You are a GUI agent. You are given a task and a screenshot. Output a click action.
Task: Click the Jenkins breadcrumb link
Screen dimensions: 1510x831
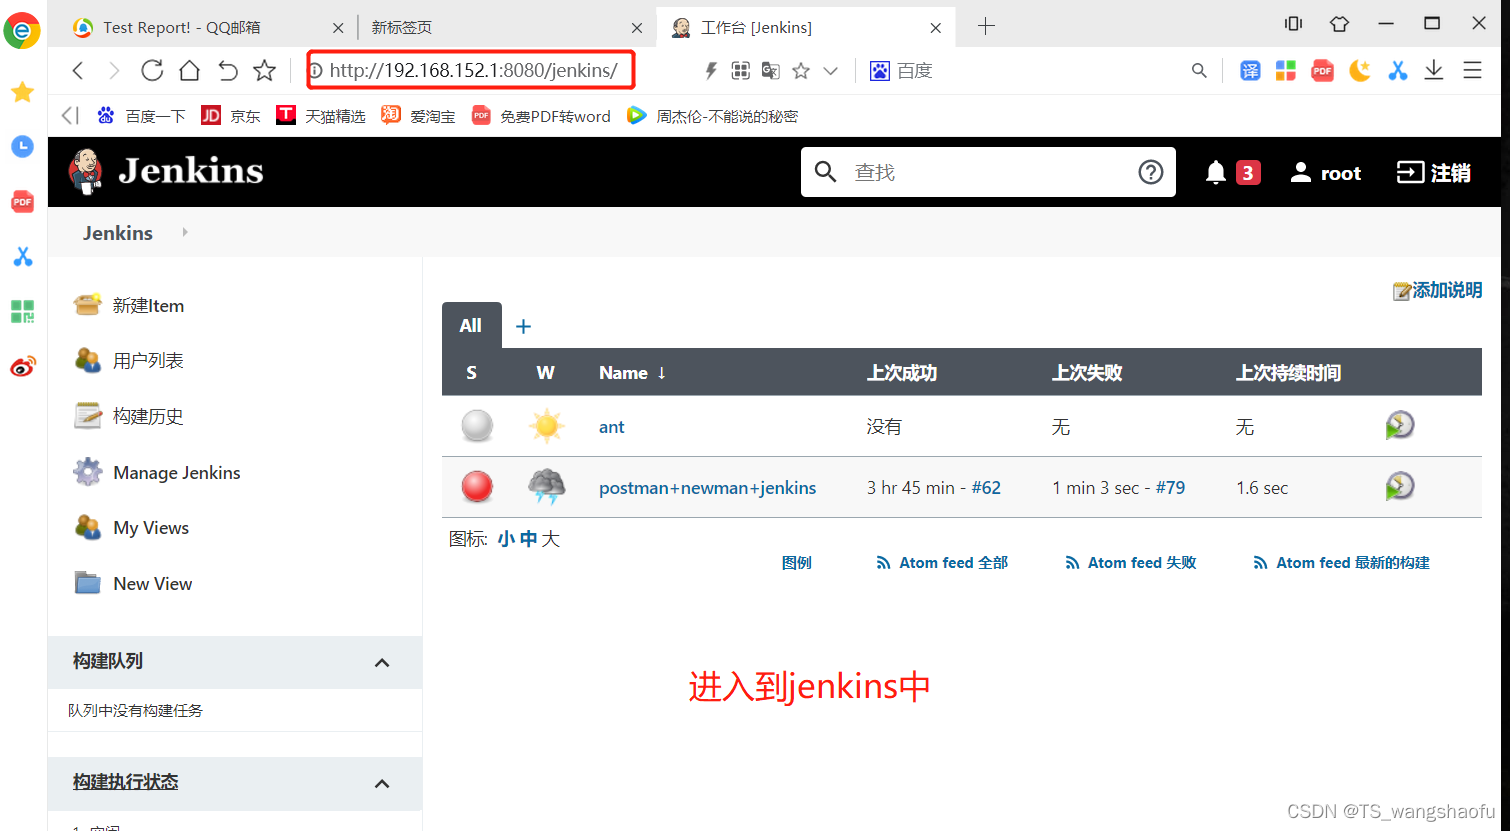pyautogui.click(x=118, y=233)
